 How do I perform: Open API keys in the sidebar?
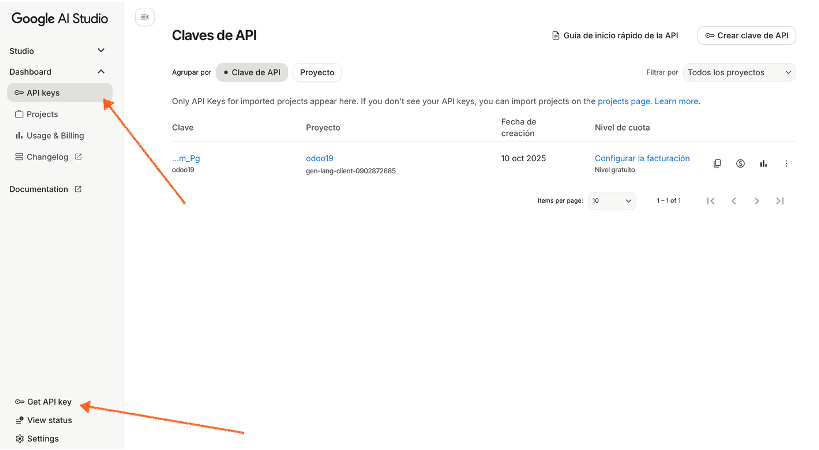pos(60,92)
